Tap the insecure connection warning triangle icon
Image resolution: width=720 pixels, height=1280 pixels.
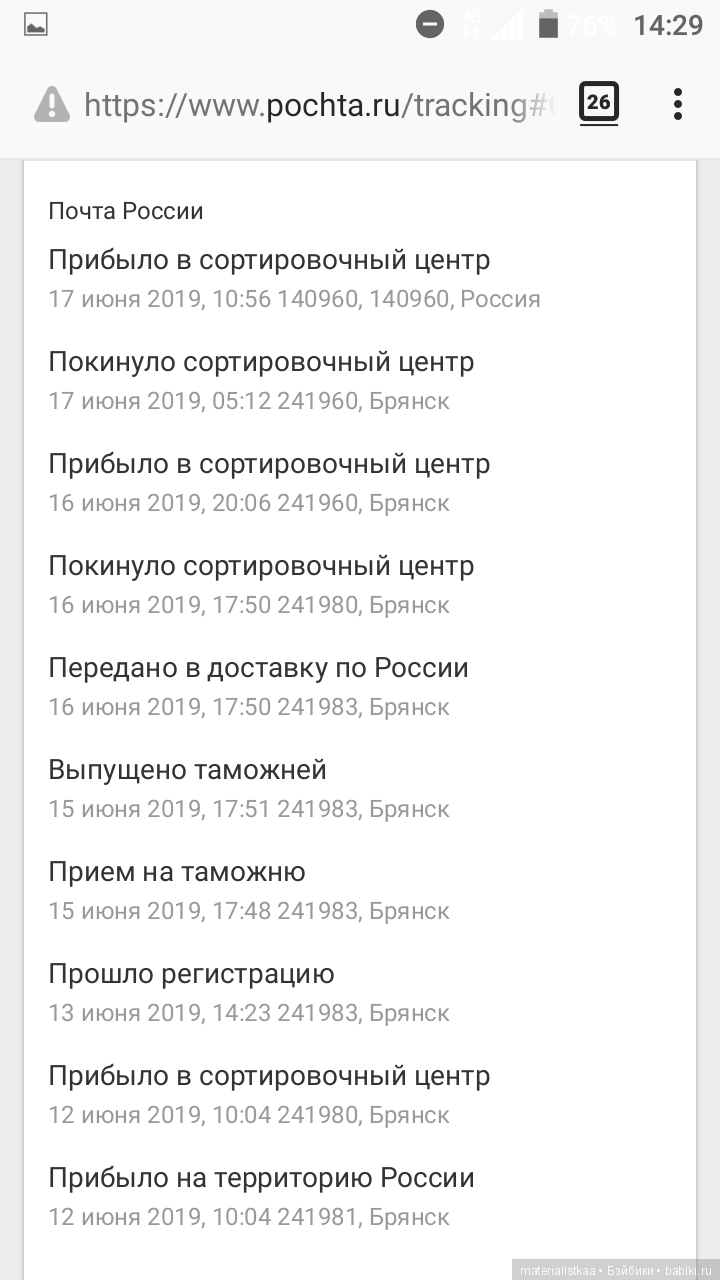click(52, 104)
